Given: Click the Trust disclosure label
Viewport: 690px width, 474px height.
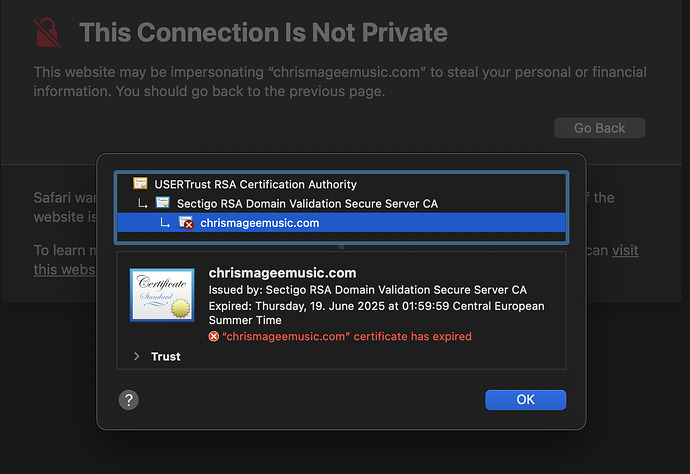Looking at the screenshot, I should pos(165,356).
